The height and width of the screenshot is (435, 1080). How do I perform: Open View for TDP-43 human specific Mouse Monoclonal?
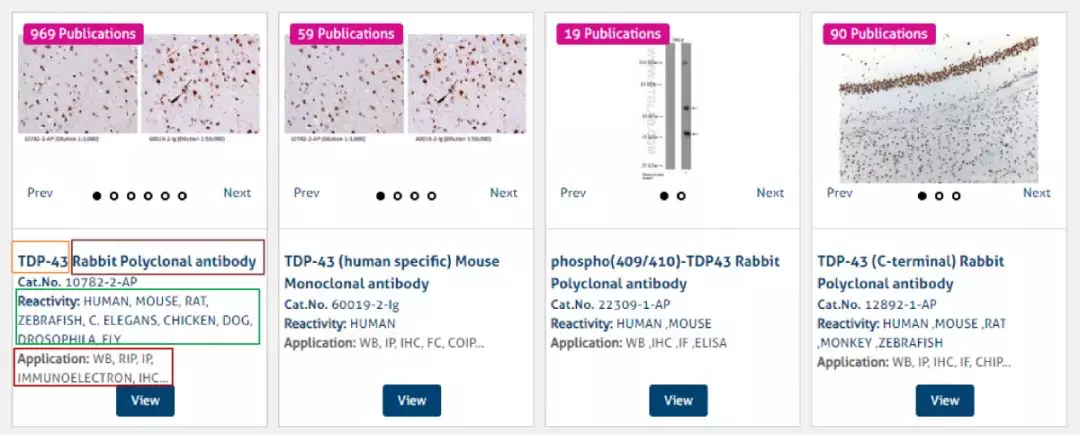(411, 400)
